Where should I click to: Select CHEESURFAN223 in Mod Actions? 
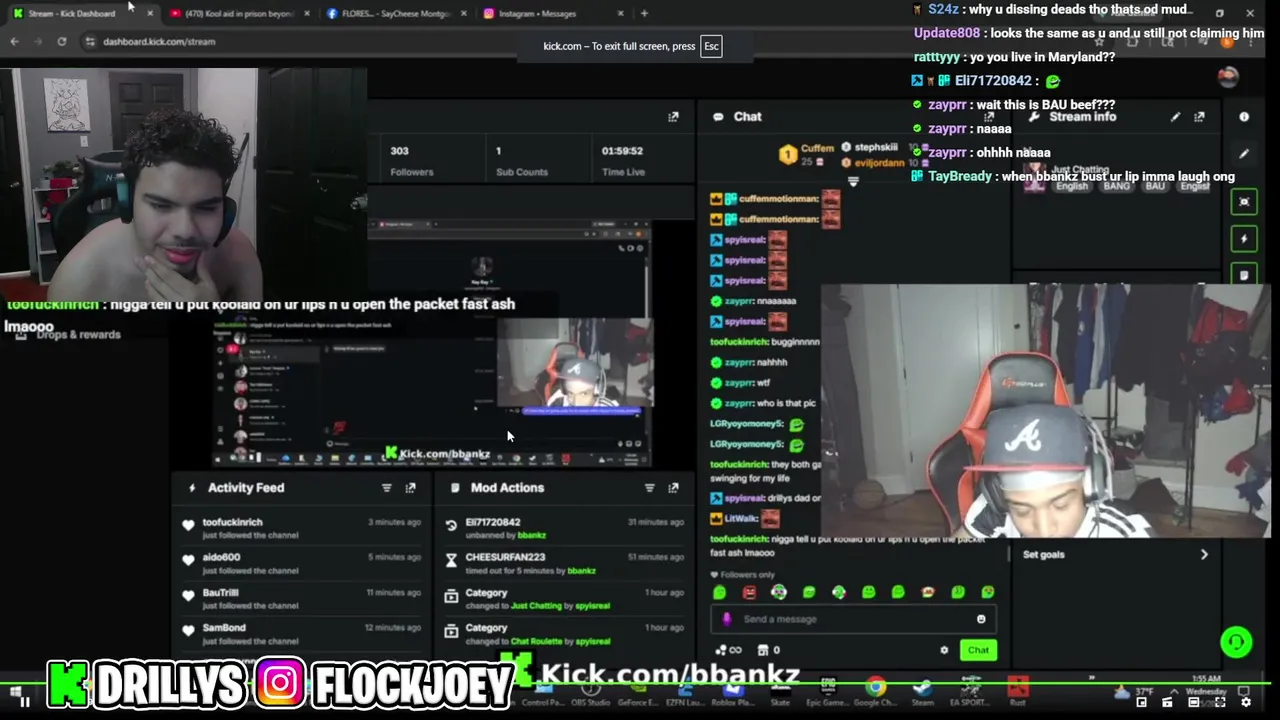(x=505, y=557)
